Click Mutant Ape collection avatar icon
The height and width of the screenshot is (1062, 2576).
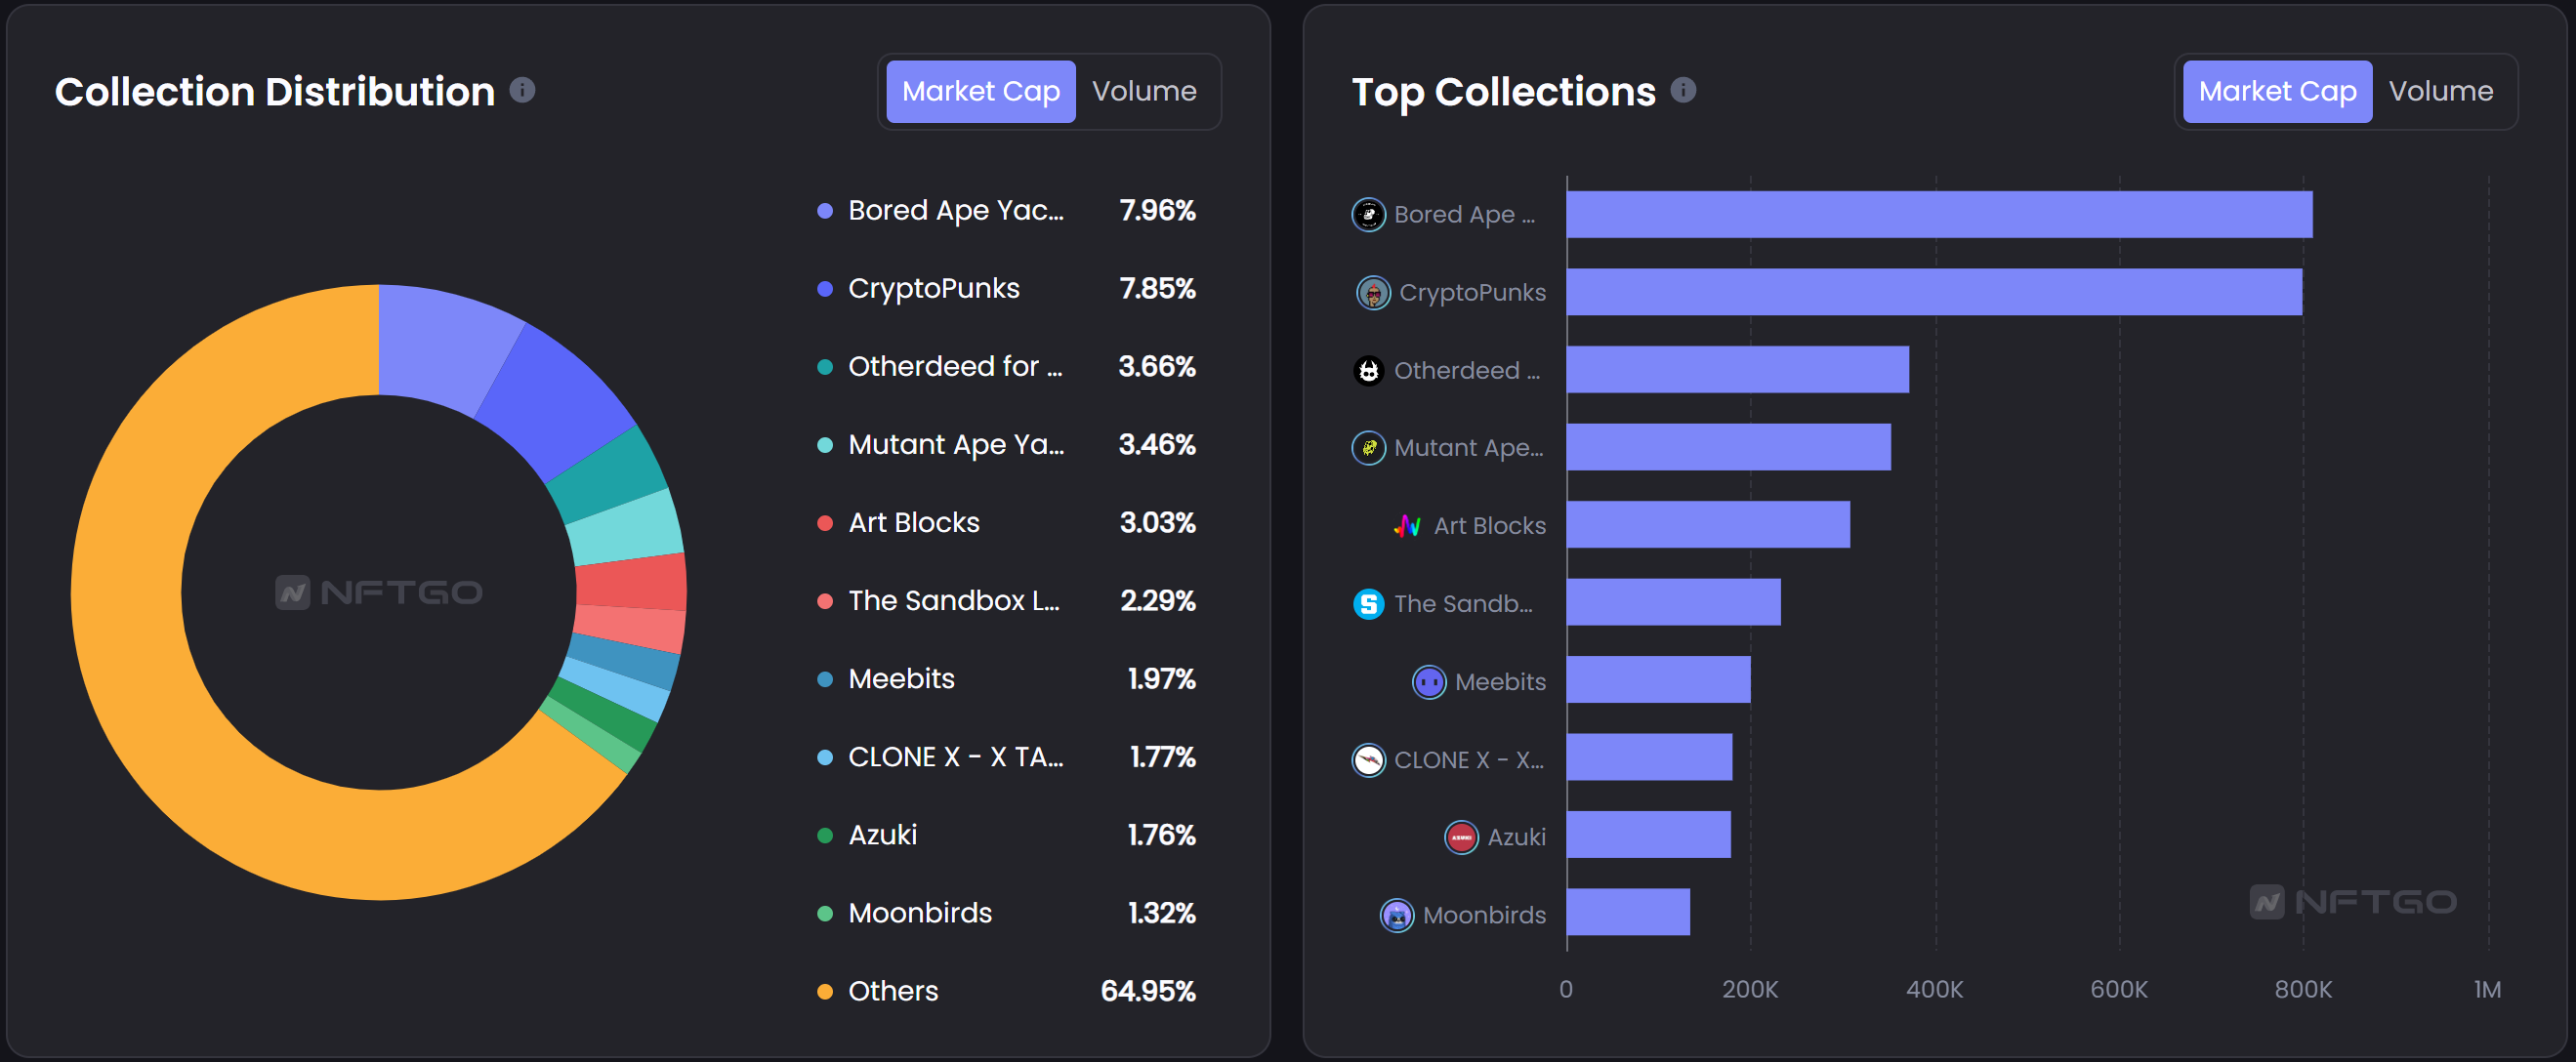pyautogui.click(x=1368, y=448)
